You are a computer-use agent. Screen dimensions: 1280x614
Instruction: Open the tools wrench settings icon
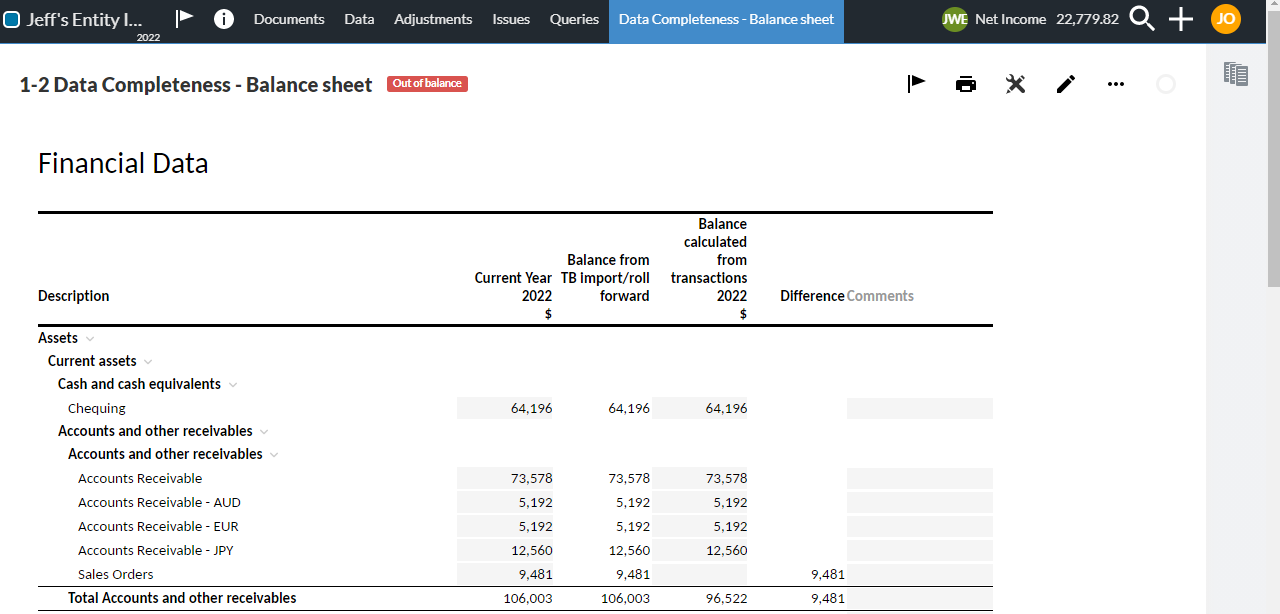[x=1015, y=84]
